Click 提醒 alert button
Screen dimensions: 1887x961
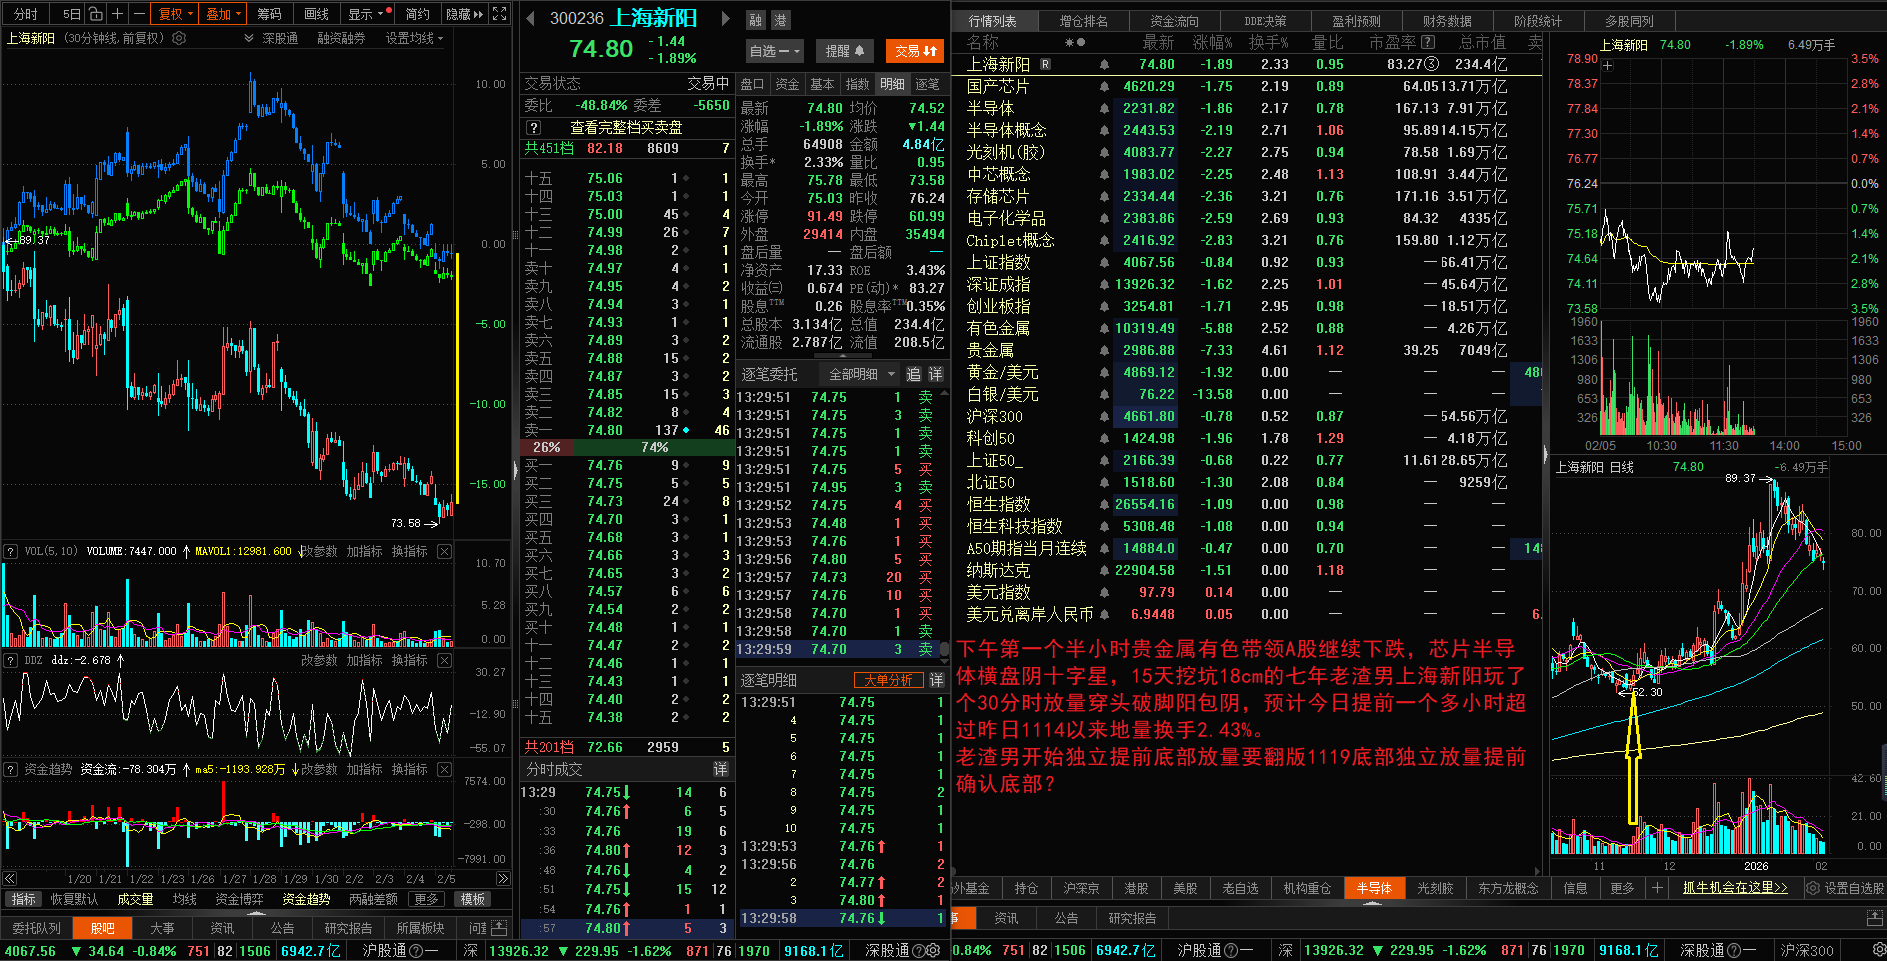pos(845,51)
